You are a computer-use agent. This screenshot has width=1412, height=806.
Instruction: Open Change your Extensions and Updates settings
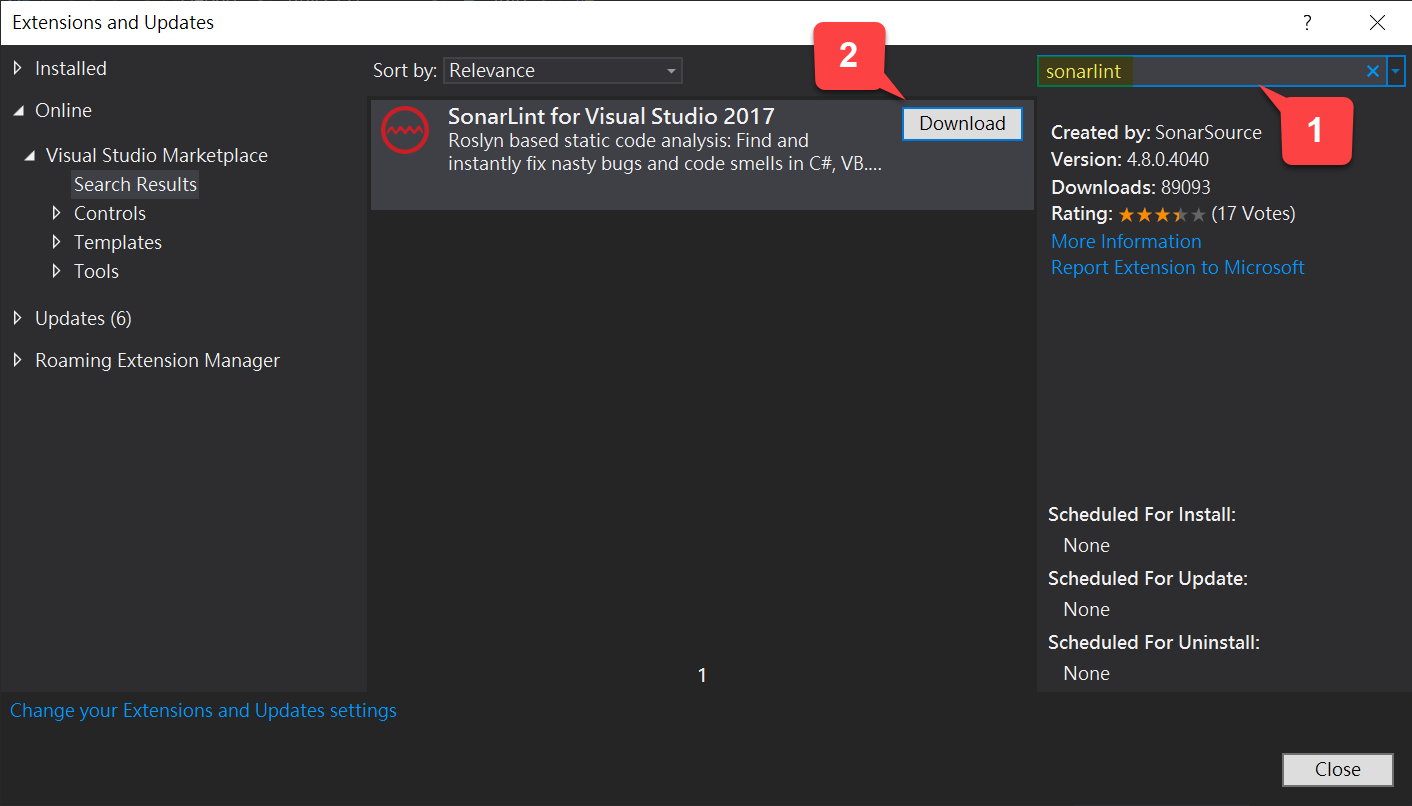point(203,710)
